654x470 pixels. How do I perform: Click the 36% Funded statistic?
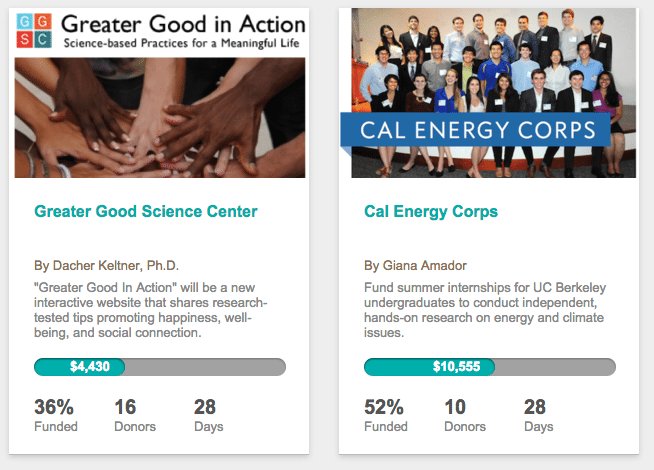click(55, 415)
